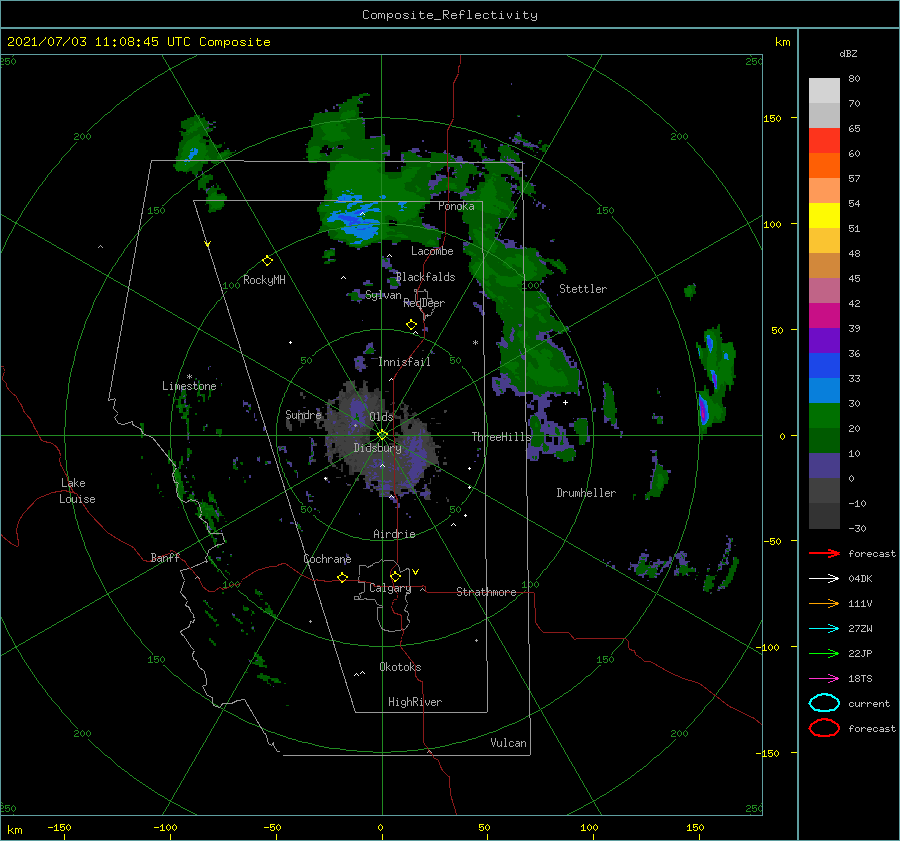Click the Didsbury city label
The image size is (900, 841).
point(377,448)
